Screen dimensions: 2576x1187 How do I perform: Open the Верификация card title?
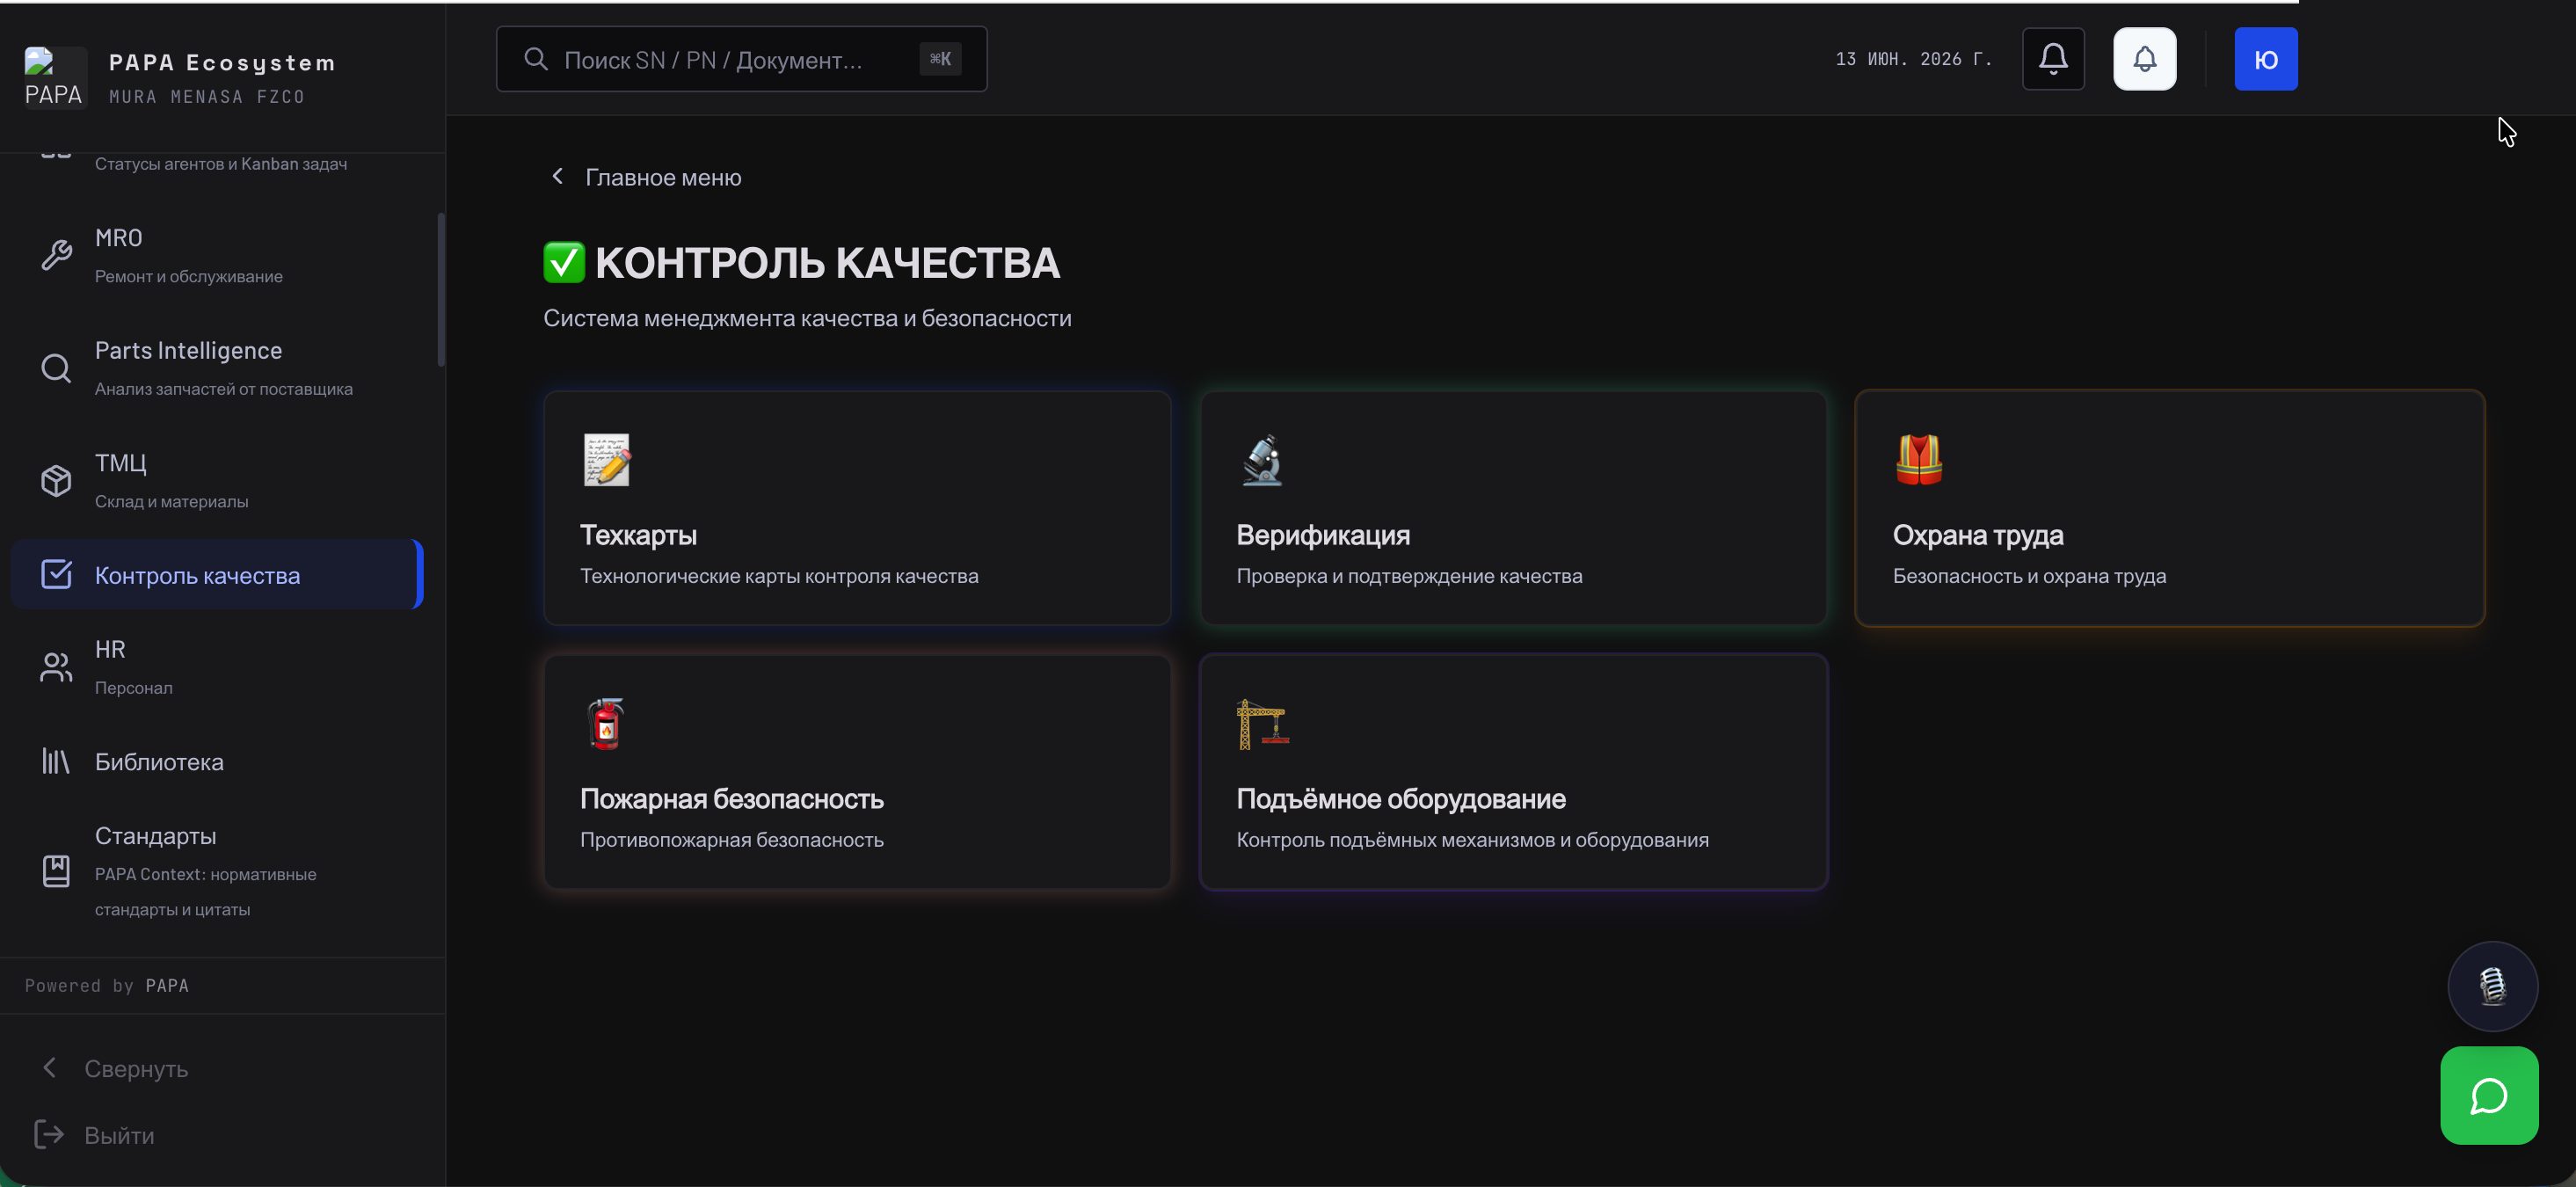coord(1322,535)
